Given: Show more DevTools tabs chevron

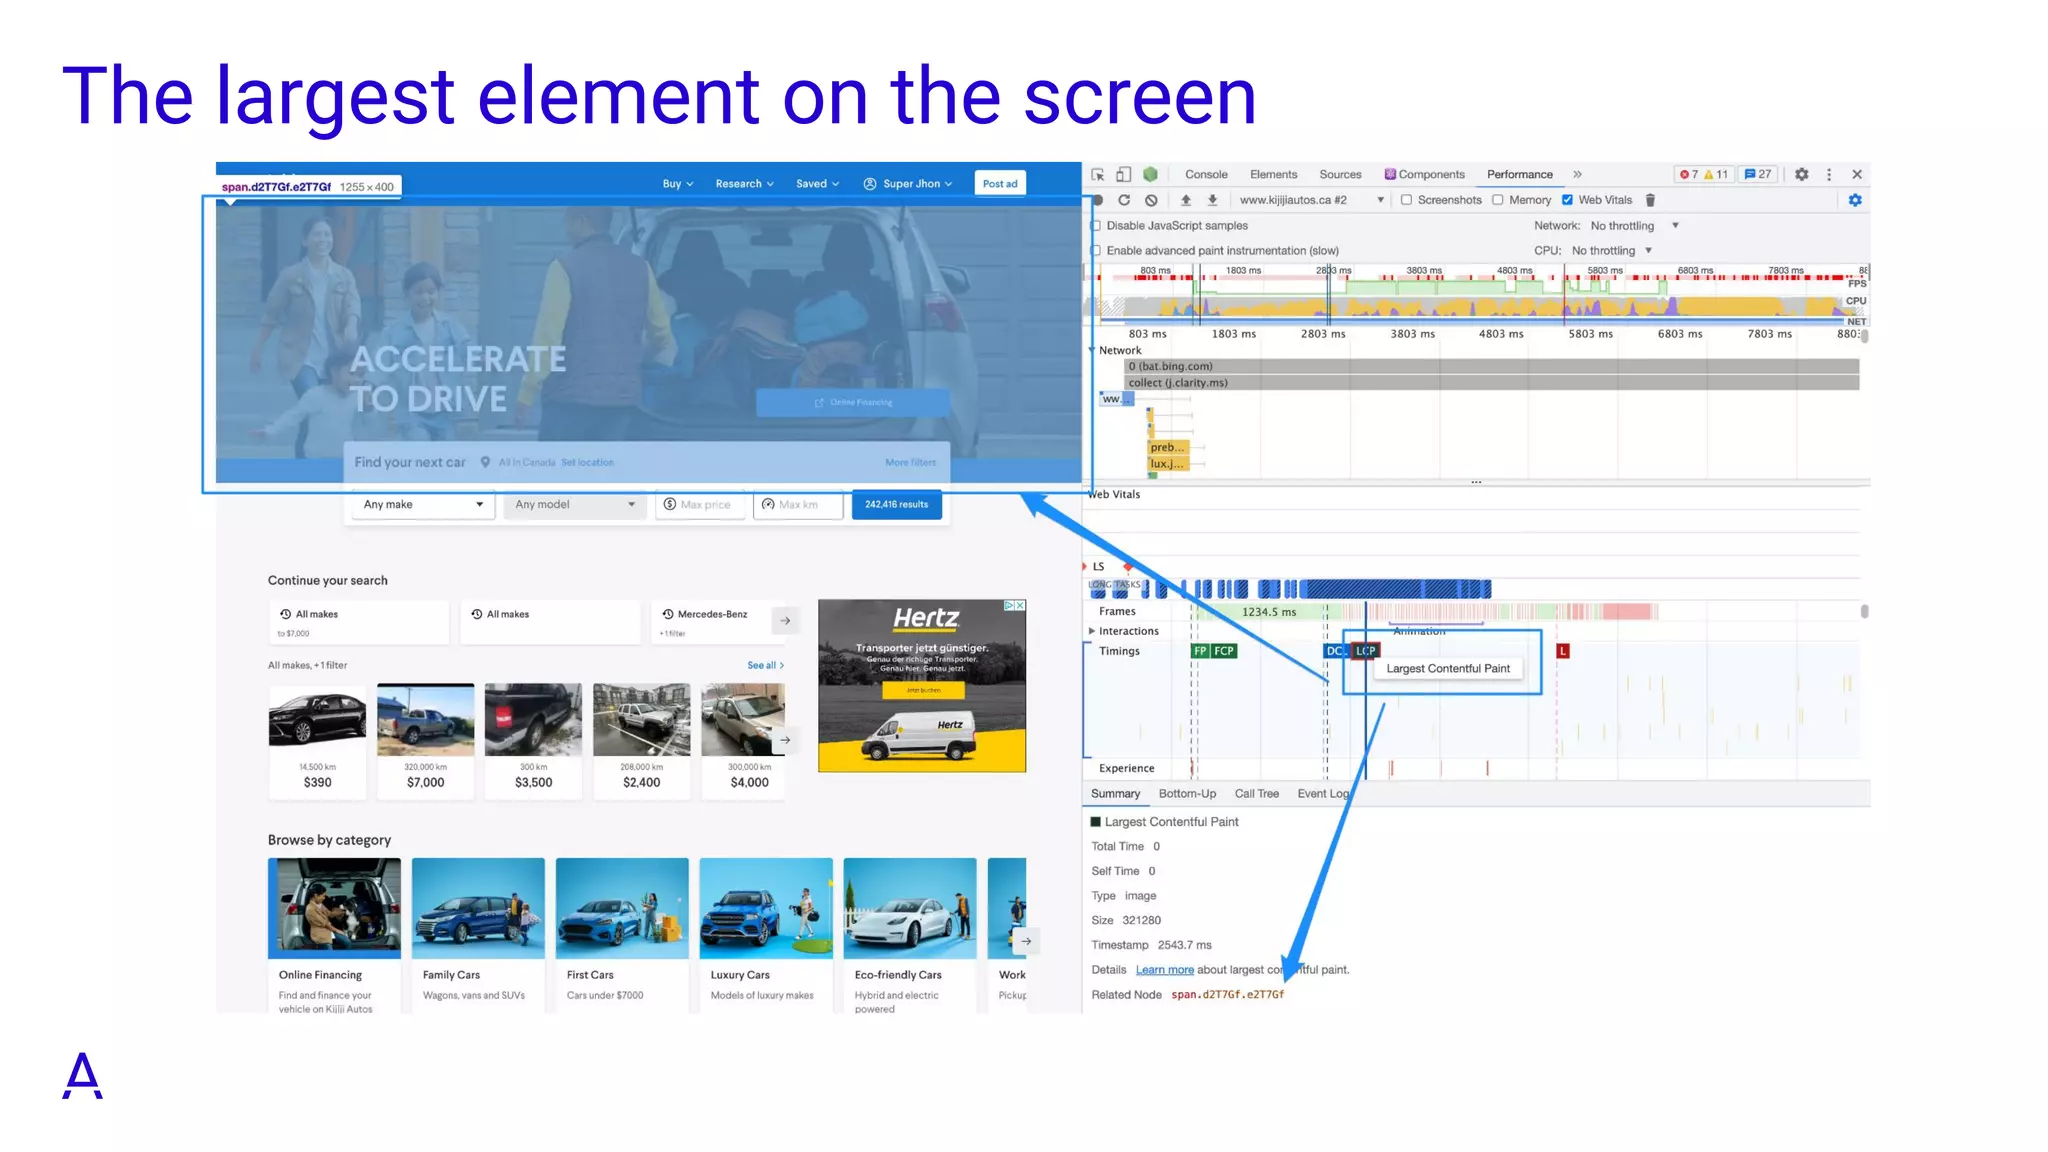Looking at the screenshot, I should coord(1577,174).
